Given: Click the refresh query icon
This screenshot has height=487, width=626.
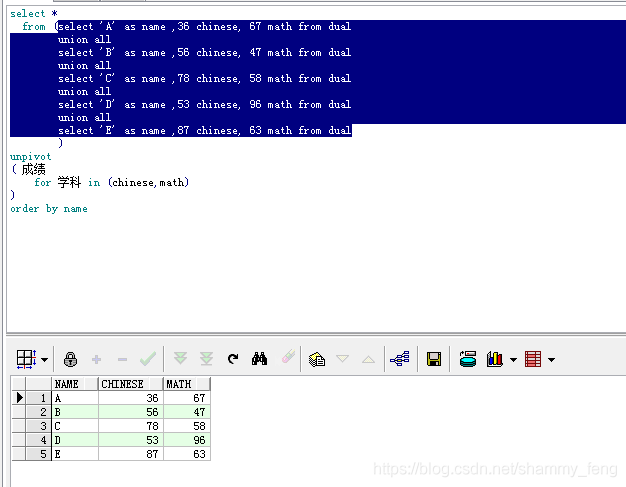Looking at the screenshot, I should click(x=233, y=359).
